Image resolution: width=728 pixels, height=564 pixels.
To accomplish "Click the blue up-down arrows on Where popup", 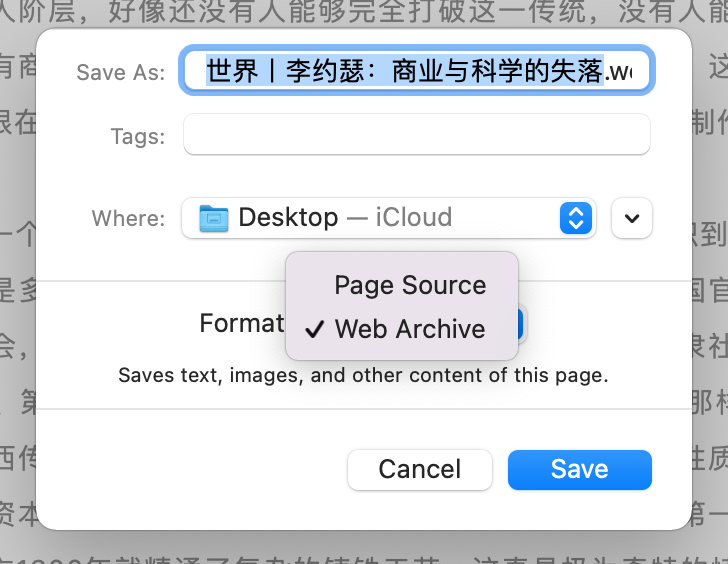I will point(576,218).
